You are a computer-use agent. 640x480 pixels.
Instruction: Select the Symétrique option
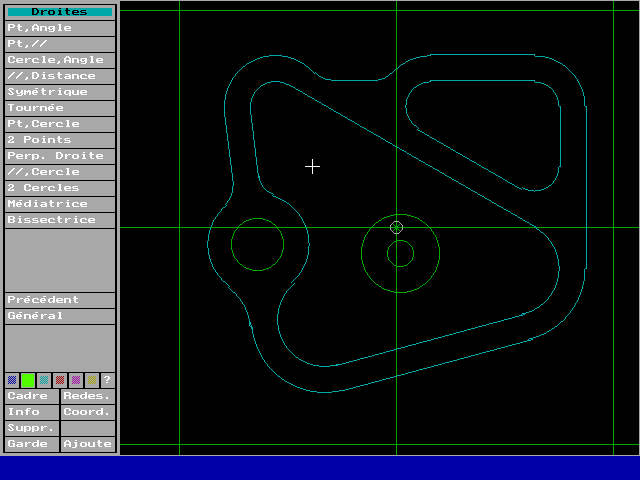coord(60,92)
